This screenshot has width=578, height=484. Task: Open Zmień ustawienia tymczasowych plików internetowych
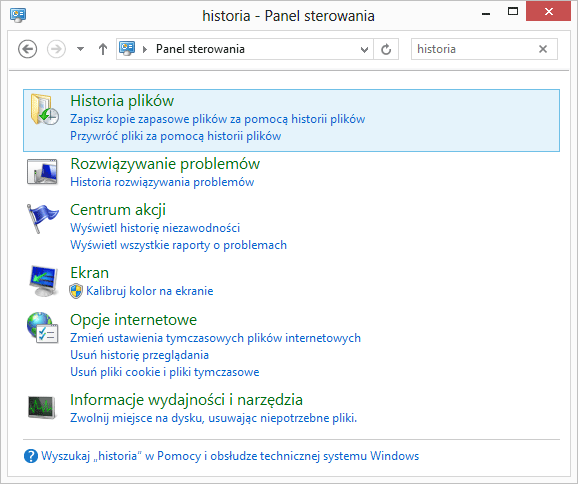215,338
